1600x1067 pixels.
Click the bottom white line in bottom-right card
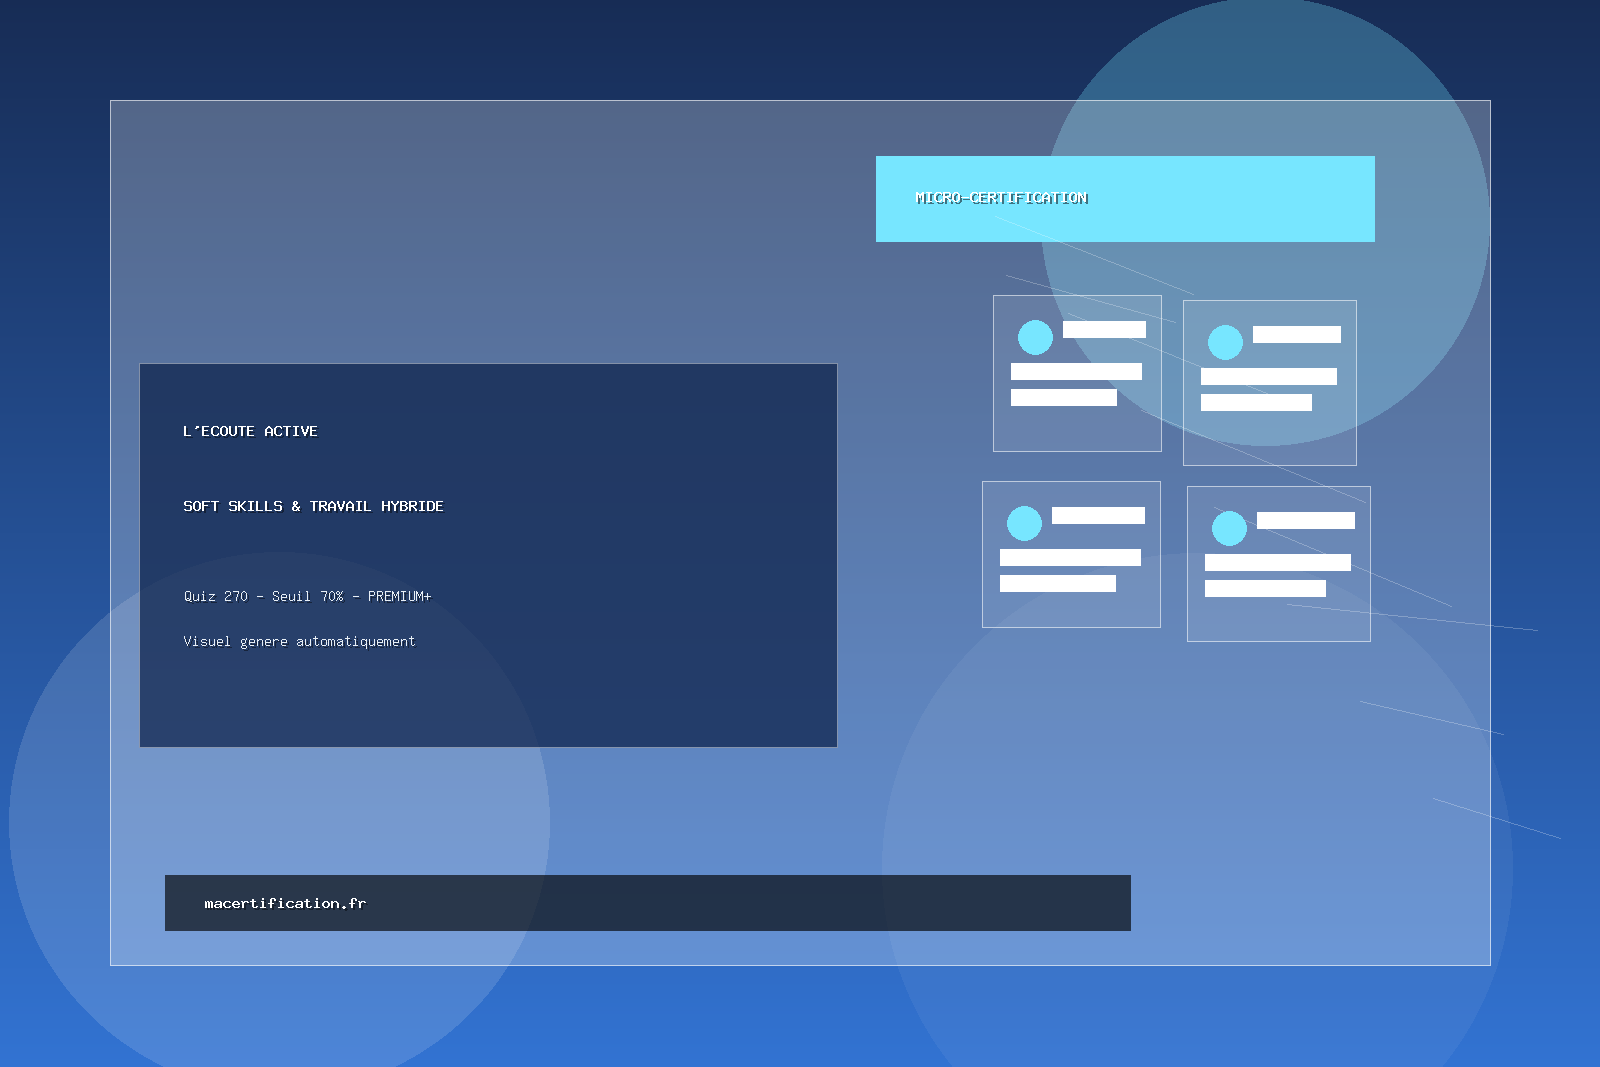click(x=1265, y=588)
